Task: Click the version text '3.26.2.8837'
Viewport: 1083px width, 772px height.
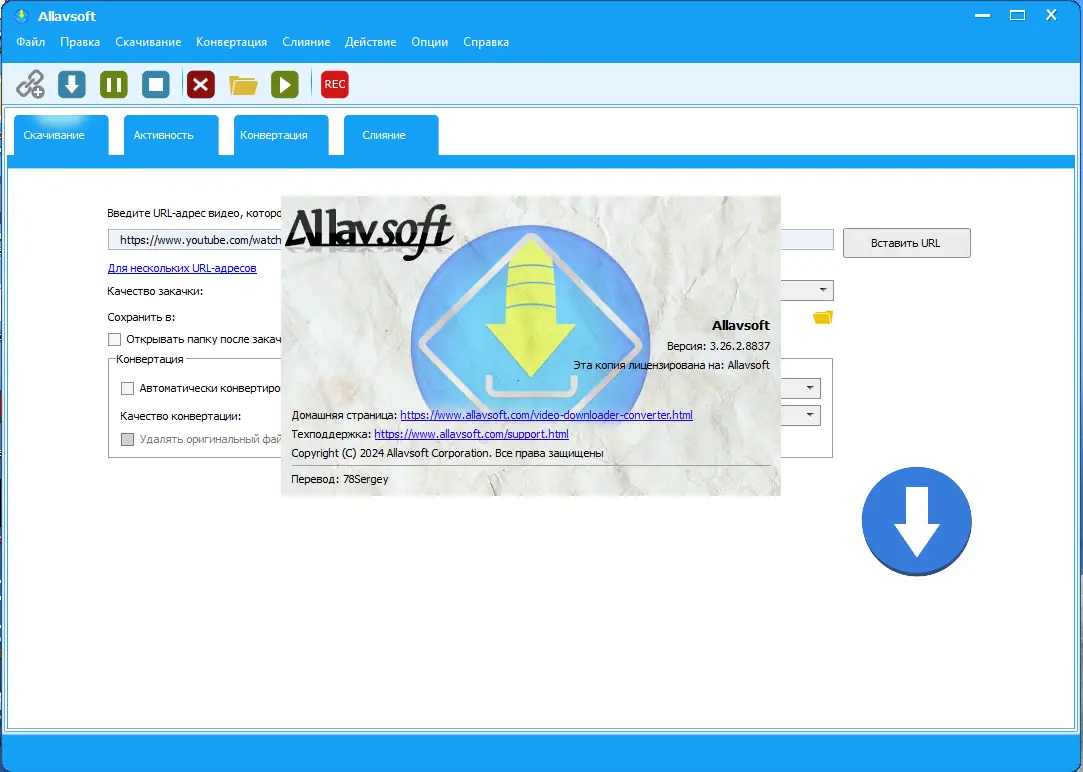Action: pyautogui.click(x=740, y=346)
